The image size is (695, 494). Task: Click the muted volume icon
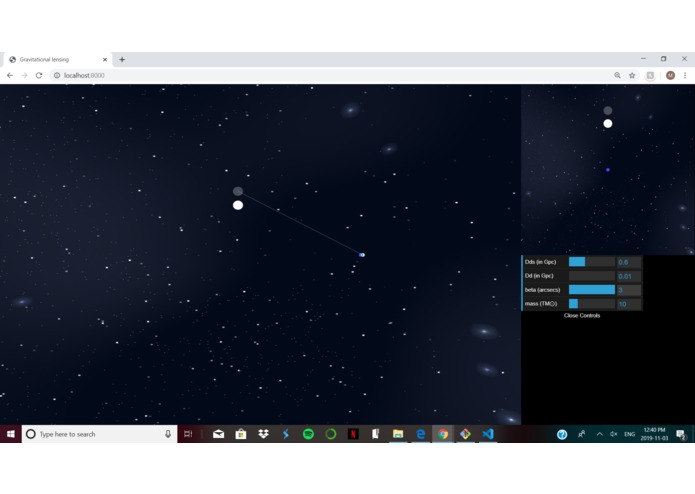(x=613, y=434)
